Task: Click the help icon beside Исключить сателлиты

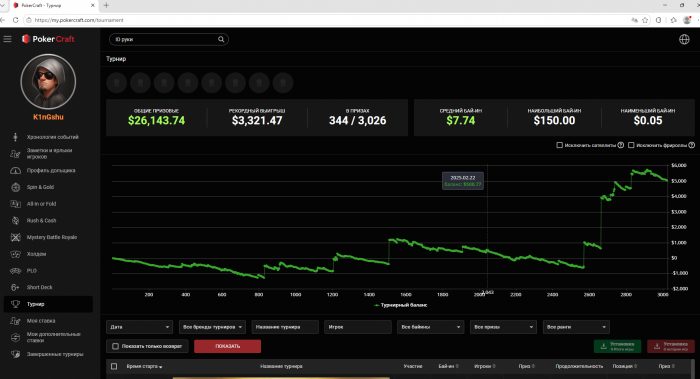Action: (x=621, y=145)
